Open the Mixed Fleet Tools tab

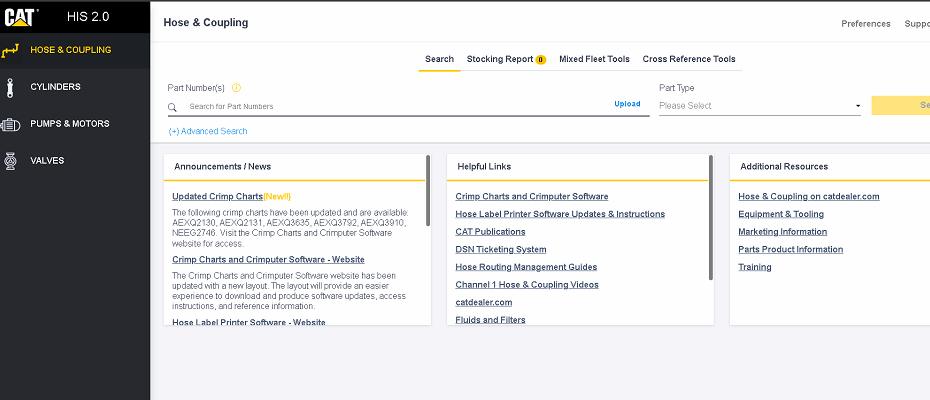594,59
